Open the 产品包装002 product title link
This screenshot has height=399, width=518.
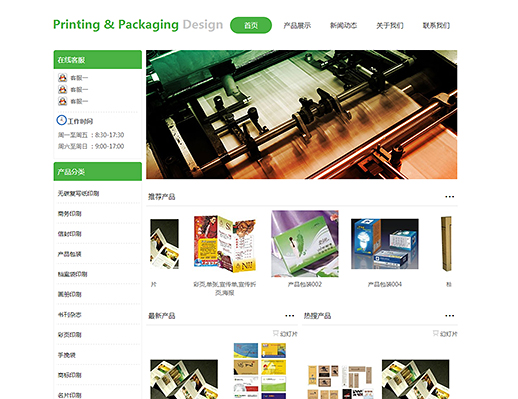click(x=305, y=284)
